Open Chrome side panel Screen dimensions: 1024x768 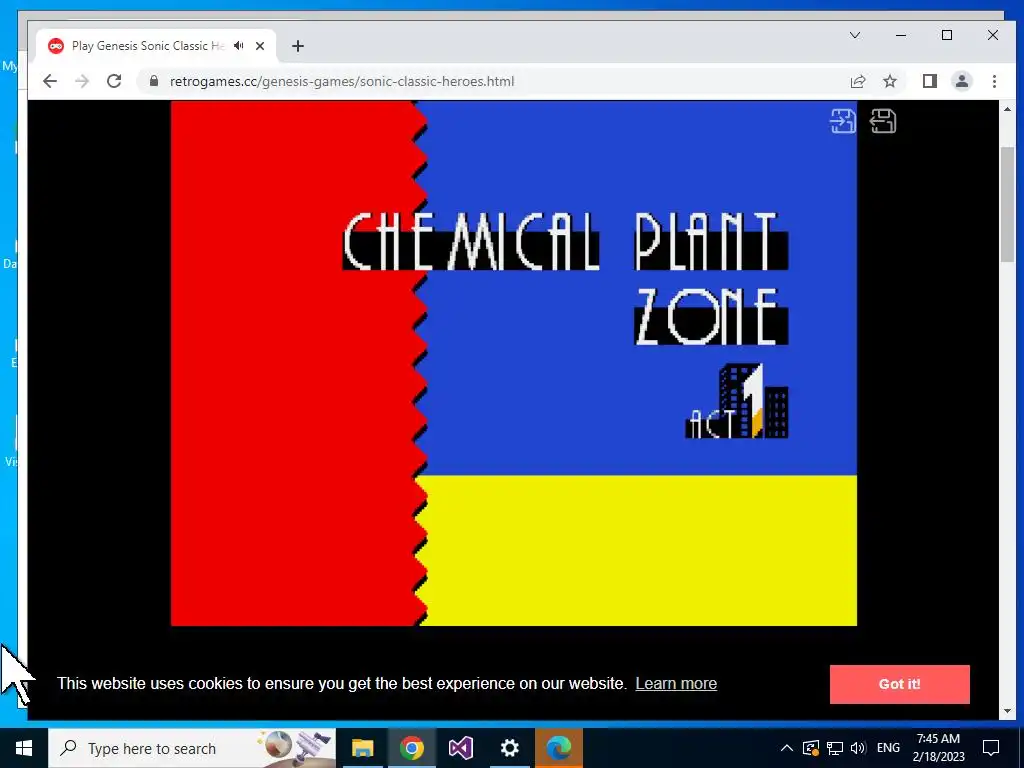pyautogui.click(x=929, y=81)
